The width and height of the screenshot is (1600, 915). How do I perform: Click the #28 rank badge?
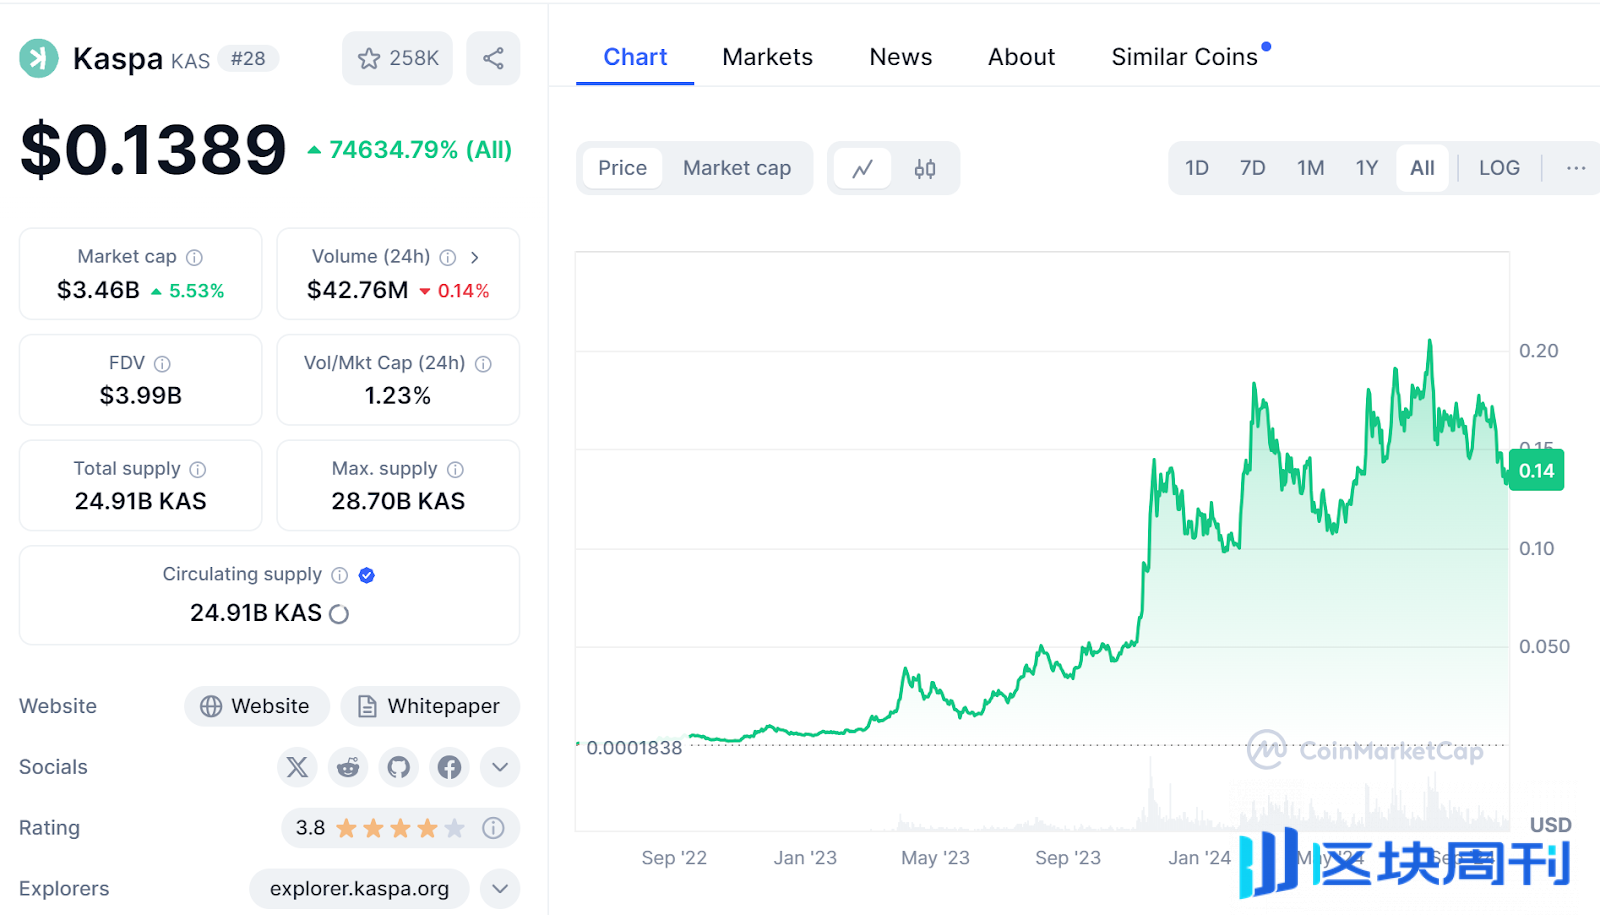(x=248, y=59)
